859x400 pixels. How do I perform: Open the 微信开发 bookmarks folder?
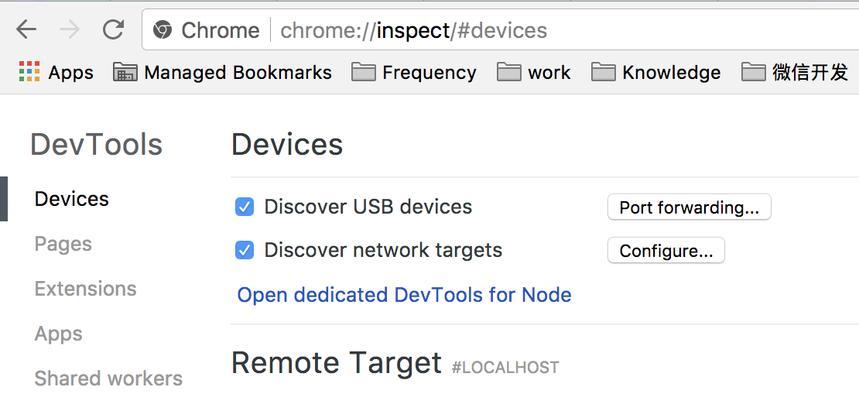pos(794,72)
